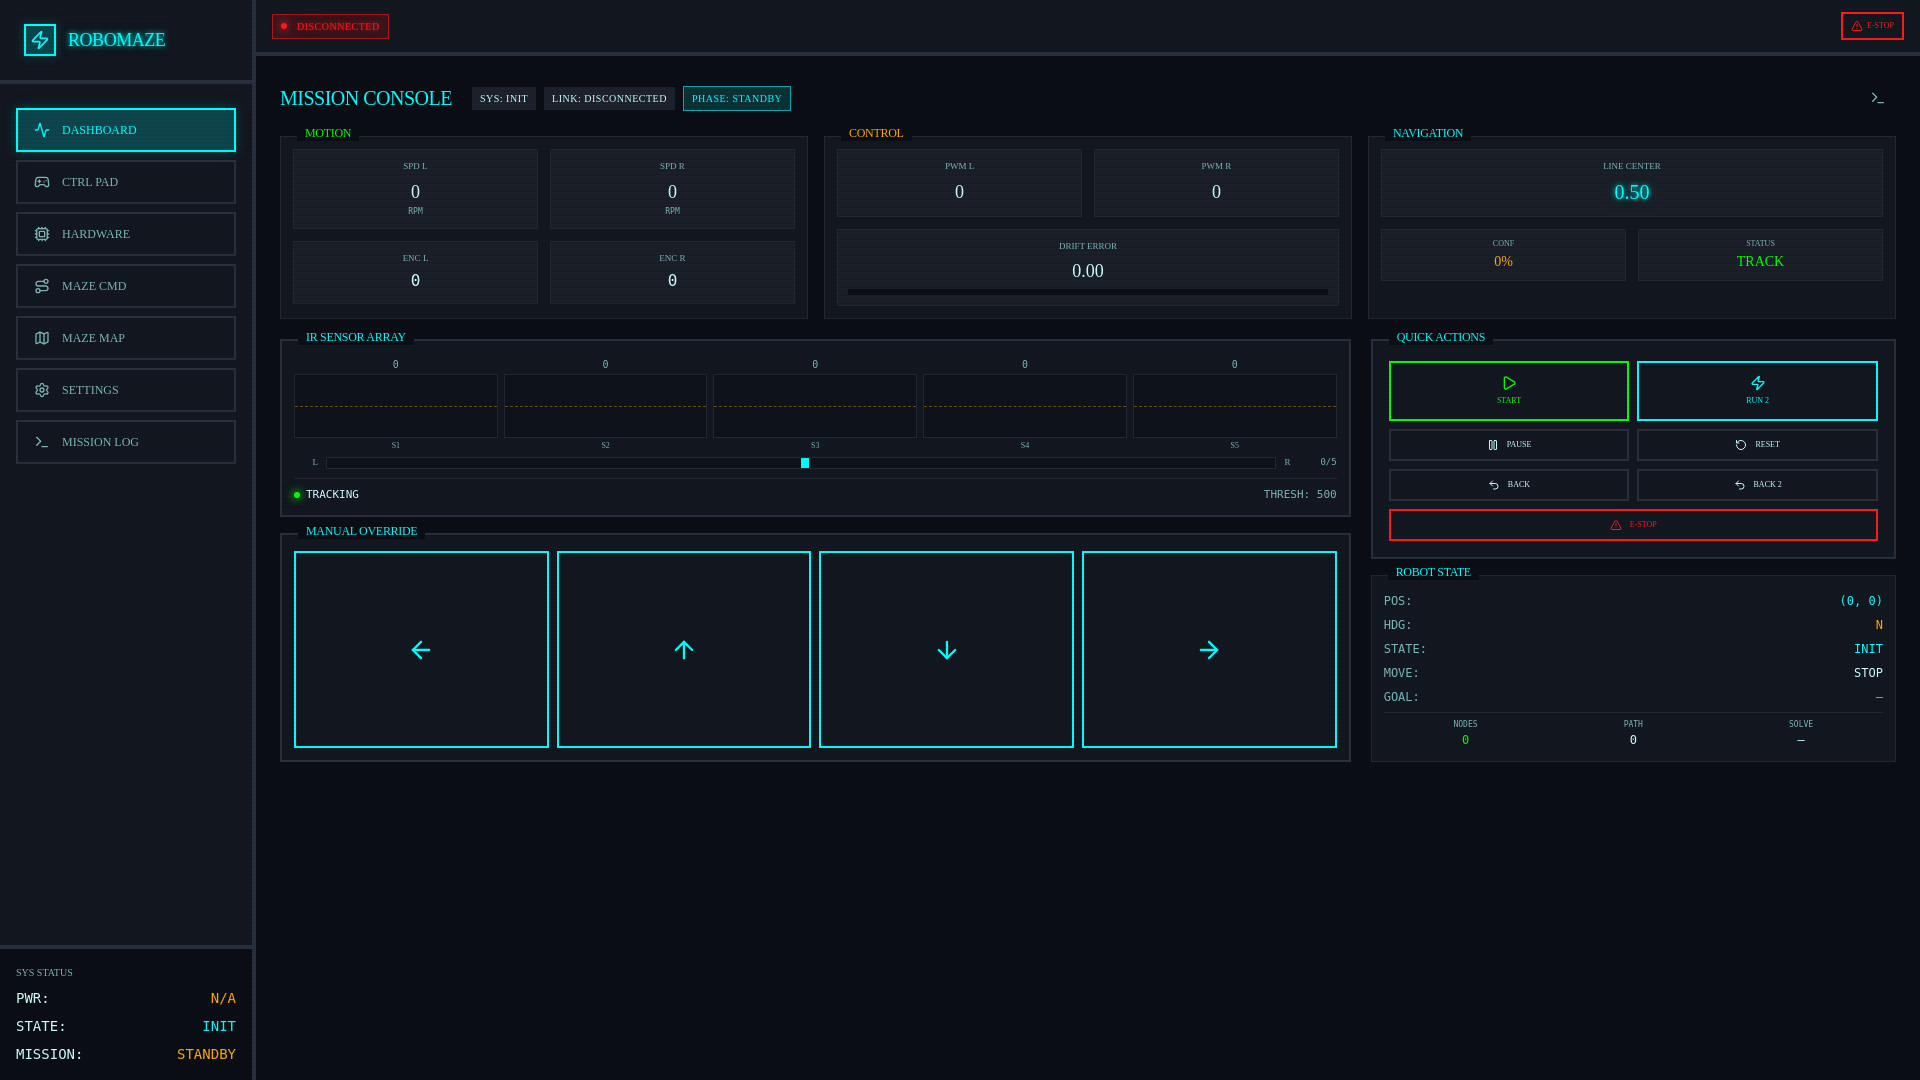This screenshot has height=1080, width=1920.
Task: Switch to the Hardware page
Action: [126, 234]
